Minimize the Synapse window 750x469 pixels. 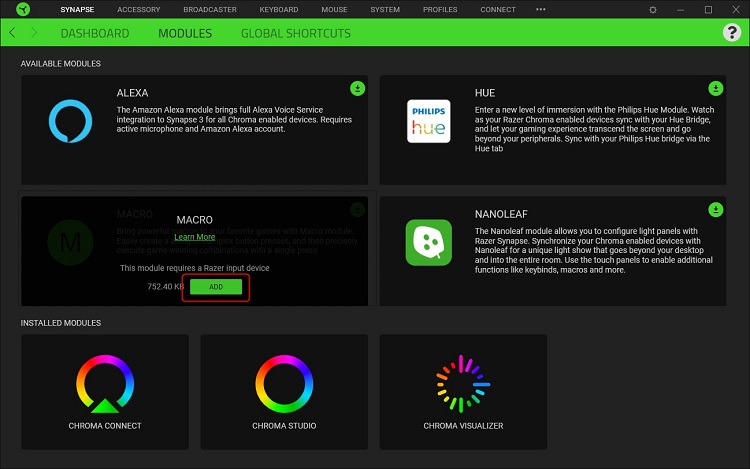(x=680, y=10)
